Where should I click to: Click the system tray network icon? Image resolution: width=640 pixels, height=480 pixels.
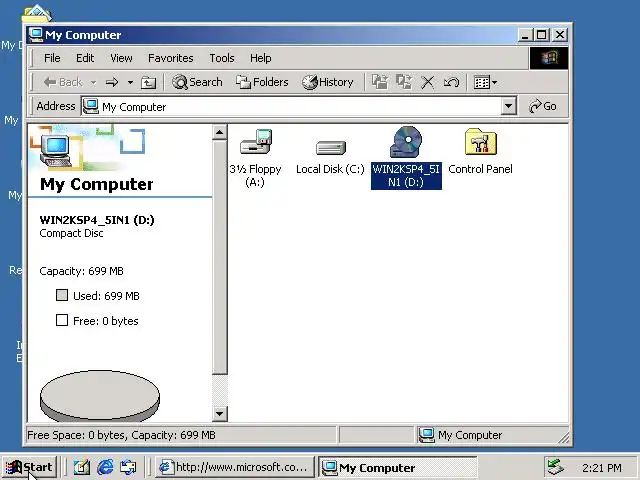point(555,467)
